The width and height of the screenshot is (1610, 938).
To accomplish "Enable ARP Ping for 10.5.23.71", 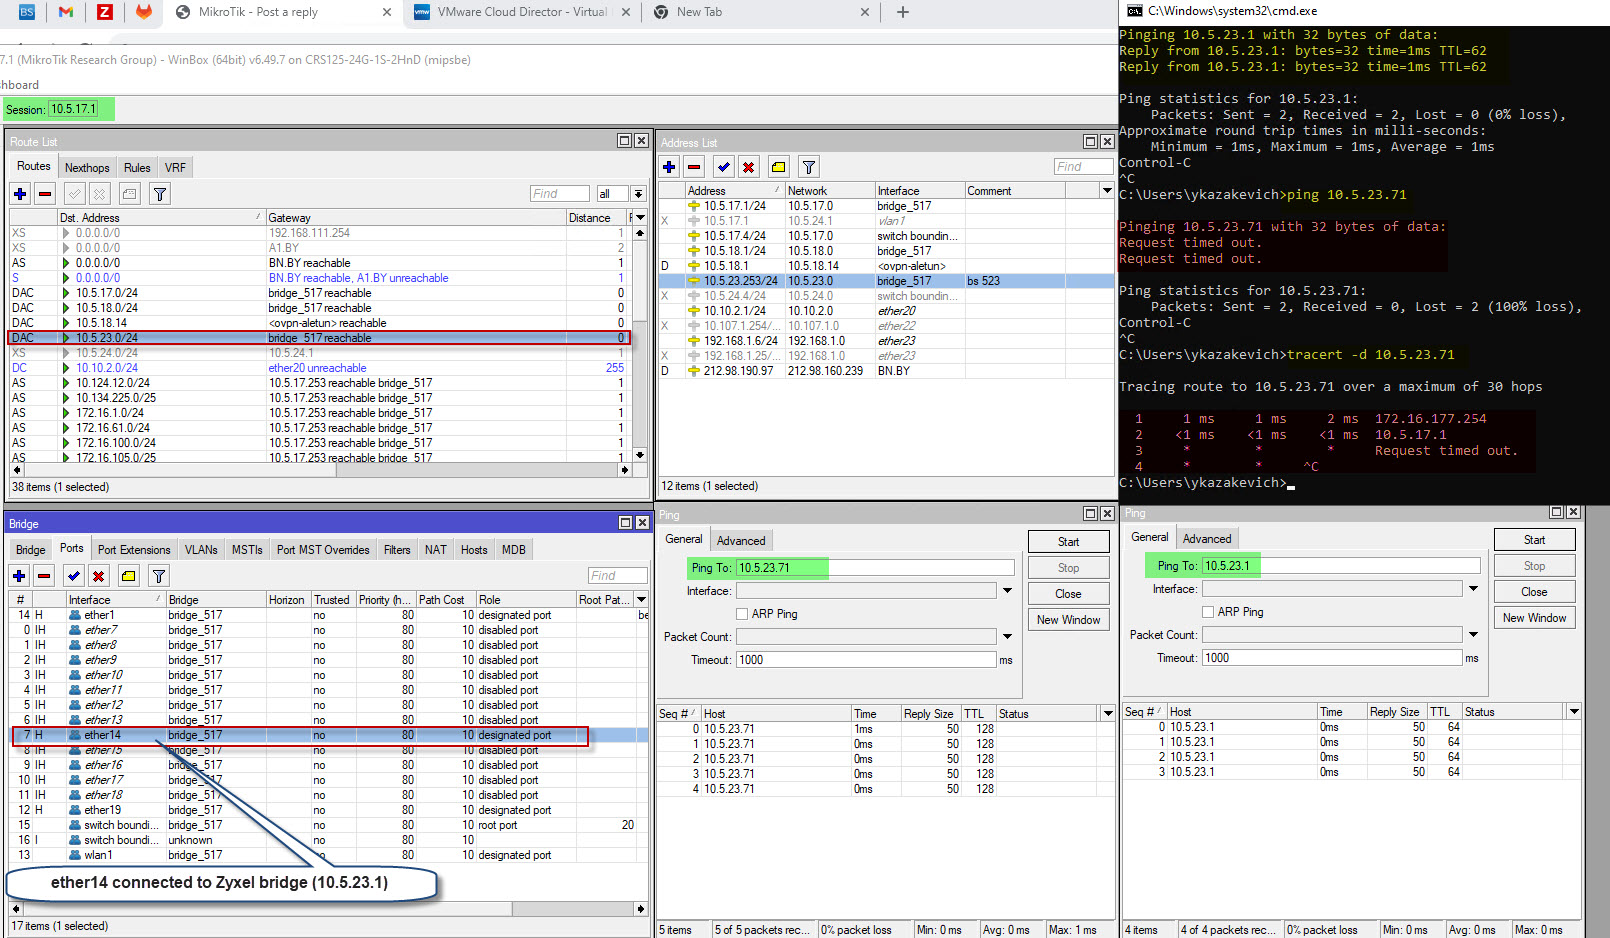I will coord(742,613).
